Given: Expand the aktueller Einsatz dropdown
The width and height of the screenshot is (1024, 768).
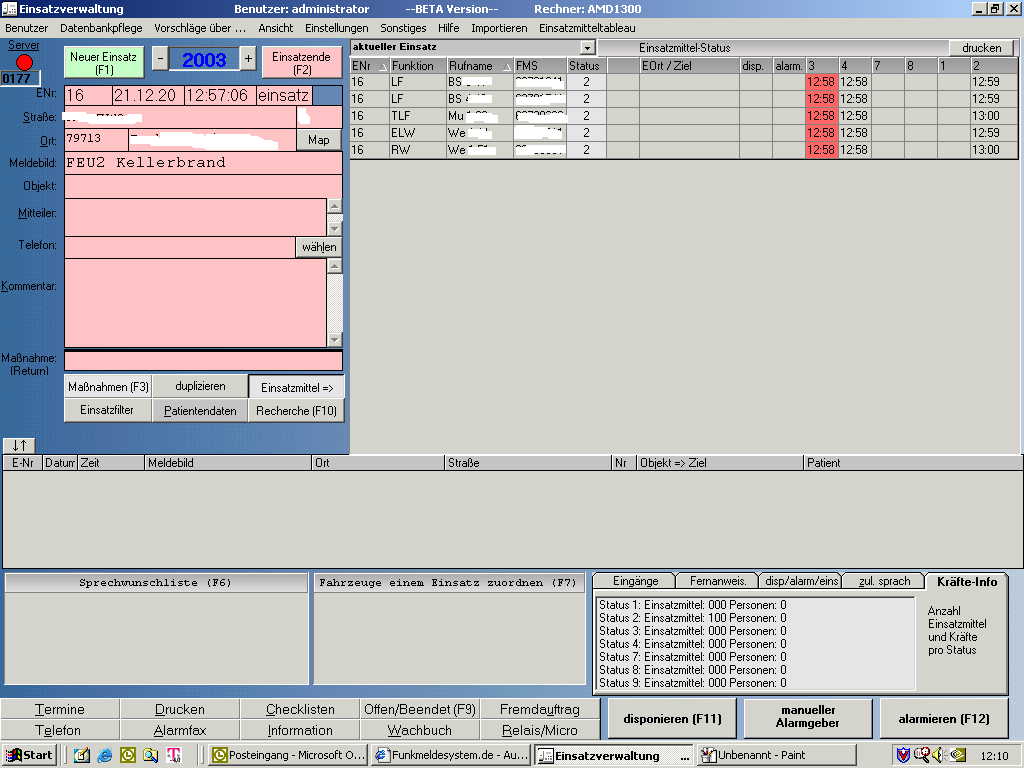Looking at the screenshot, I should tap(587, 47).
